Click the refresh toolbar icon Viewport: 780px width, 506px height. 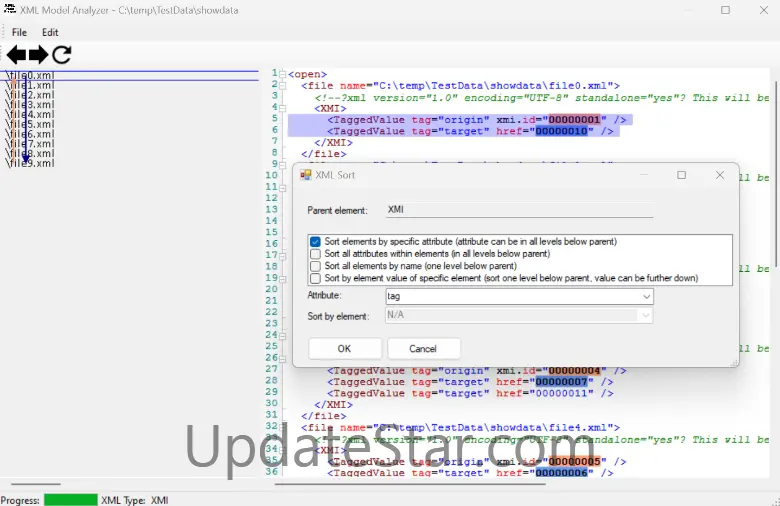point(62,54)
